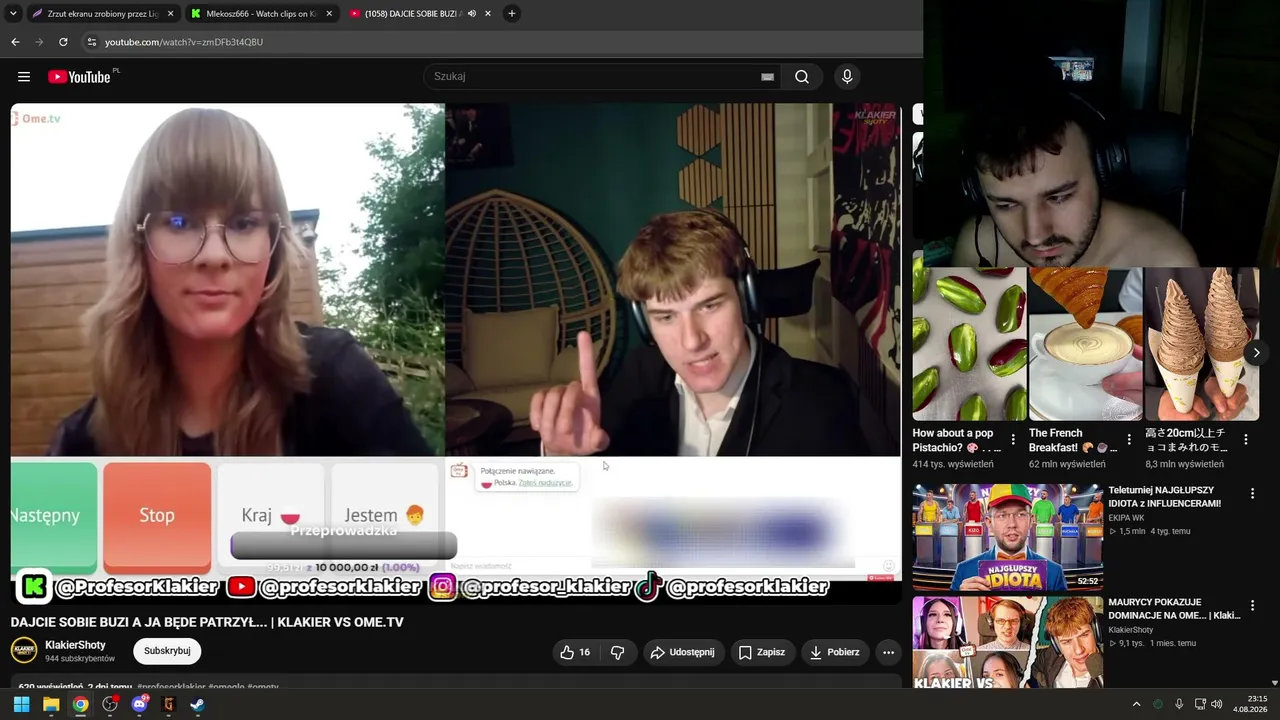Click the Jestem gender selector in the video
Image resolution: width=1280 pixels, height=720 pixels.
tap(385, 516)
